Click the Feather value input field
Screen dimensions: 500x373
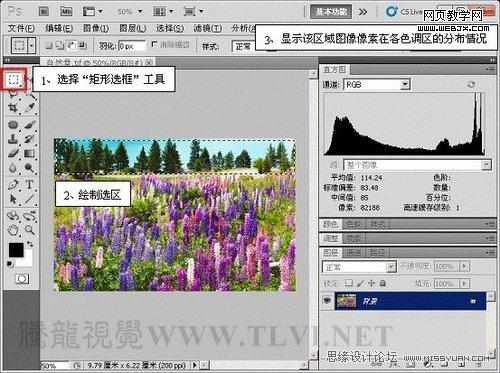[132, 46]
